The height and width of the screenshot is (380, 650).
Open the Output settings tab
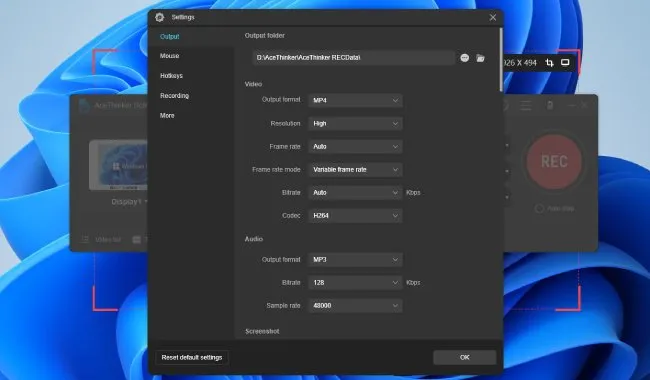[170, 36]
